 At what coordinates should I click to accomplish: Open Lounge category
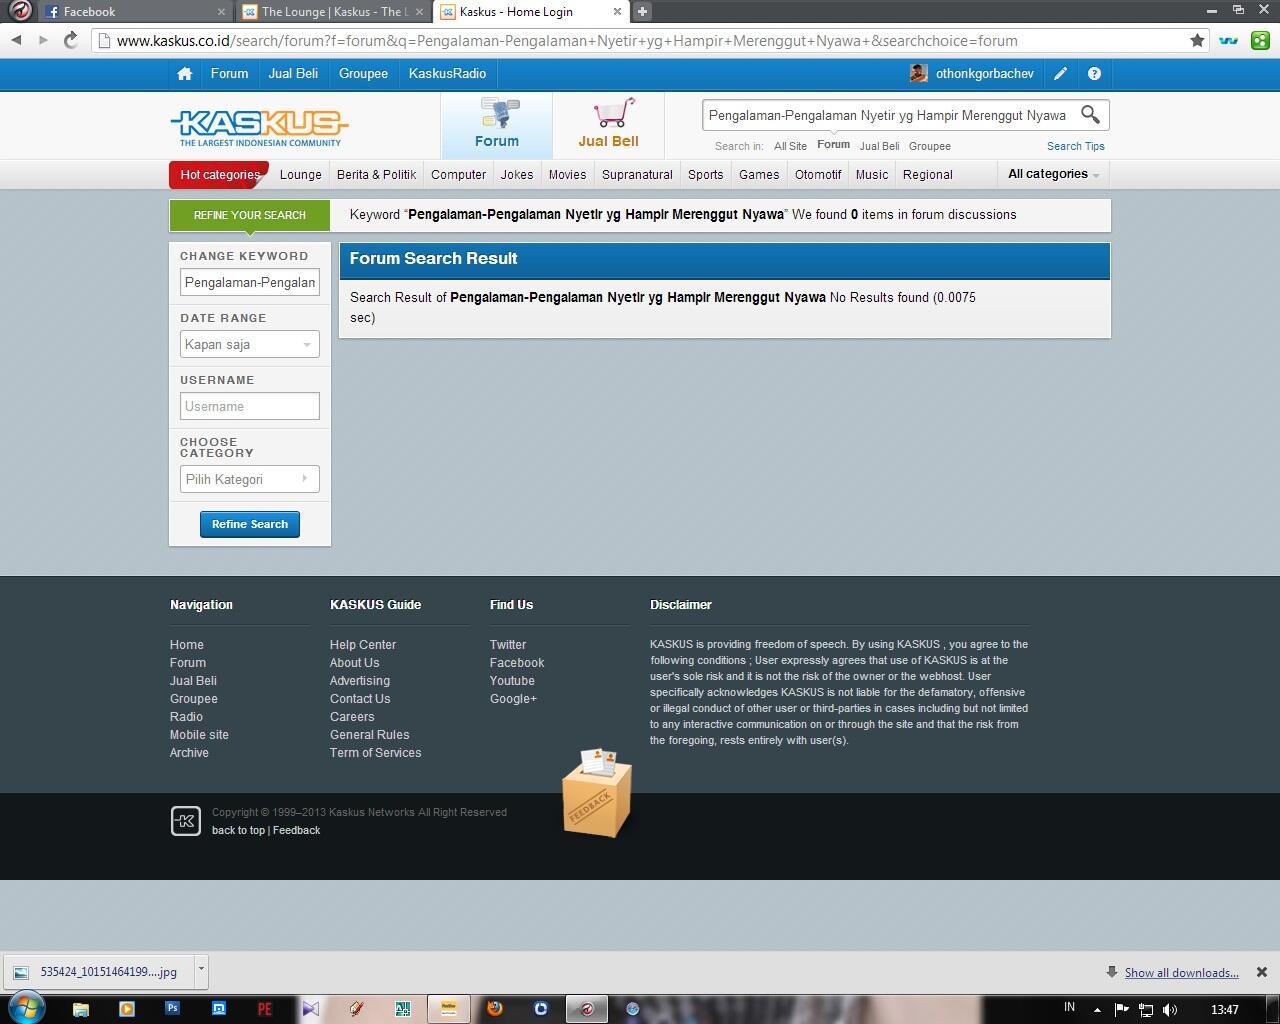pyautogui.click(x=301, y=174)
